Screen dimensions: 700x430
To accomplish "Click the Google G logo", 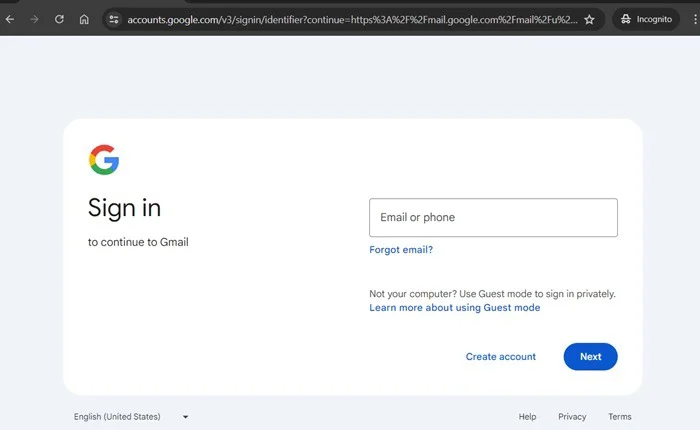I will 104,159.
